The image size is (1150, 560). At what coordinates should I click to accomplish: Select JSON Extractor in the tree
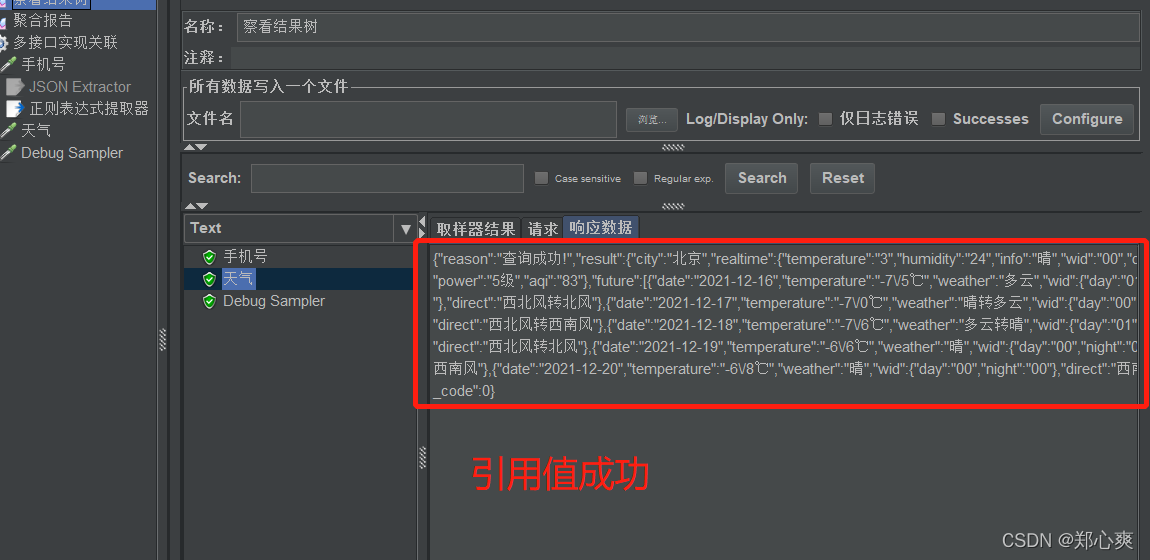tap(80, 86)
